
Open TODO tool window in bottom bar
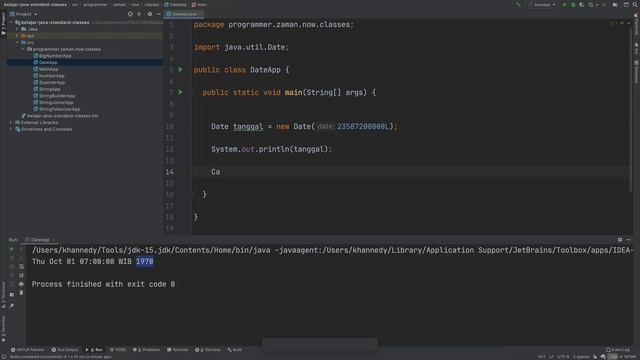[x=118, y=350]
